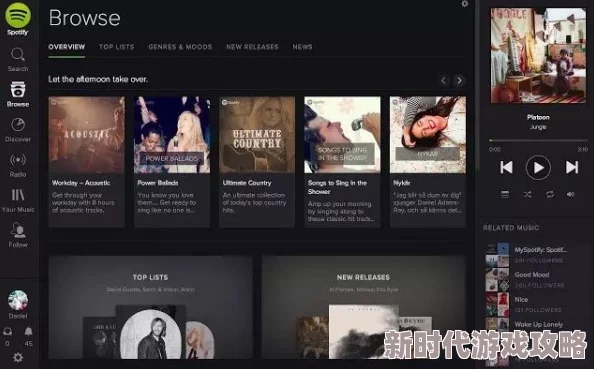This screenshot has height=369, width=594.
Task: Open the New Releases banner
Action: [x=363, y=307]
